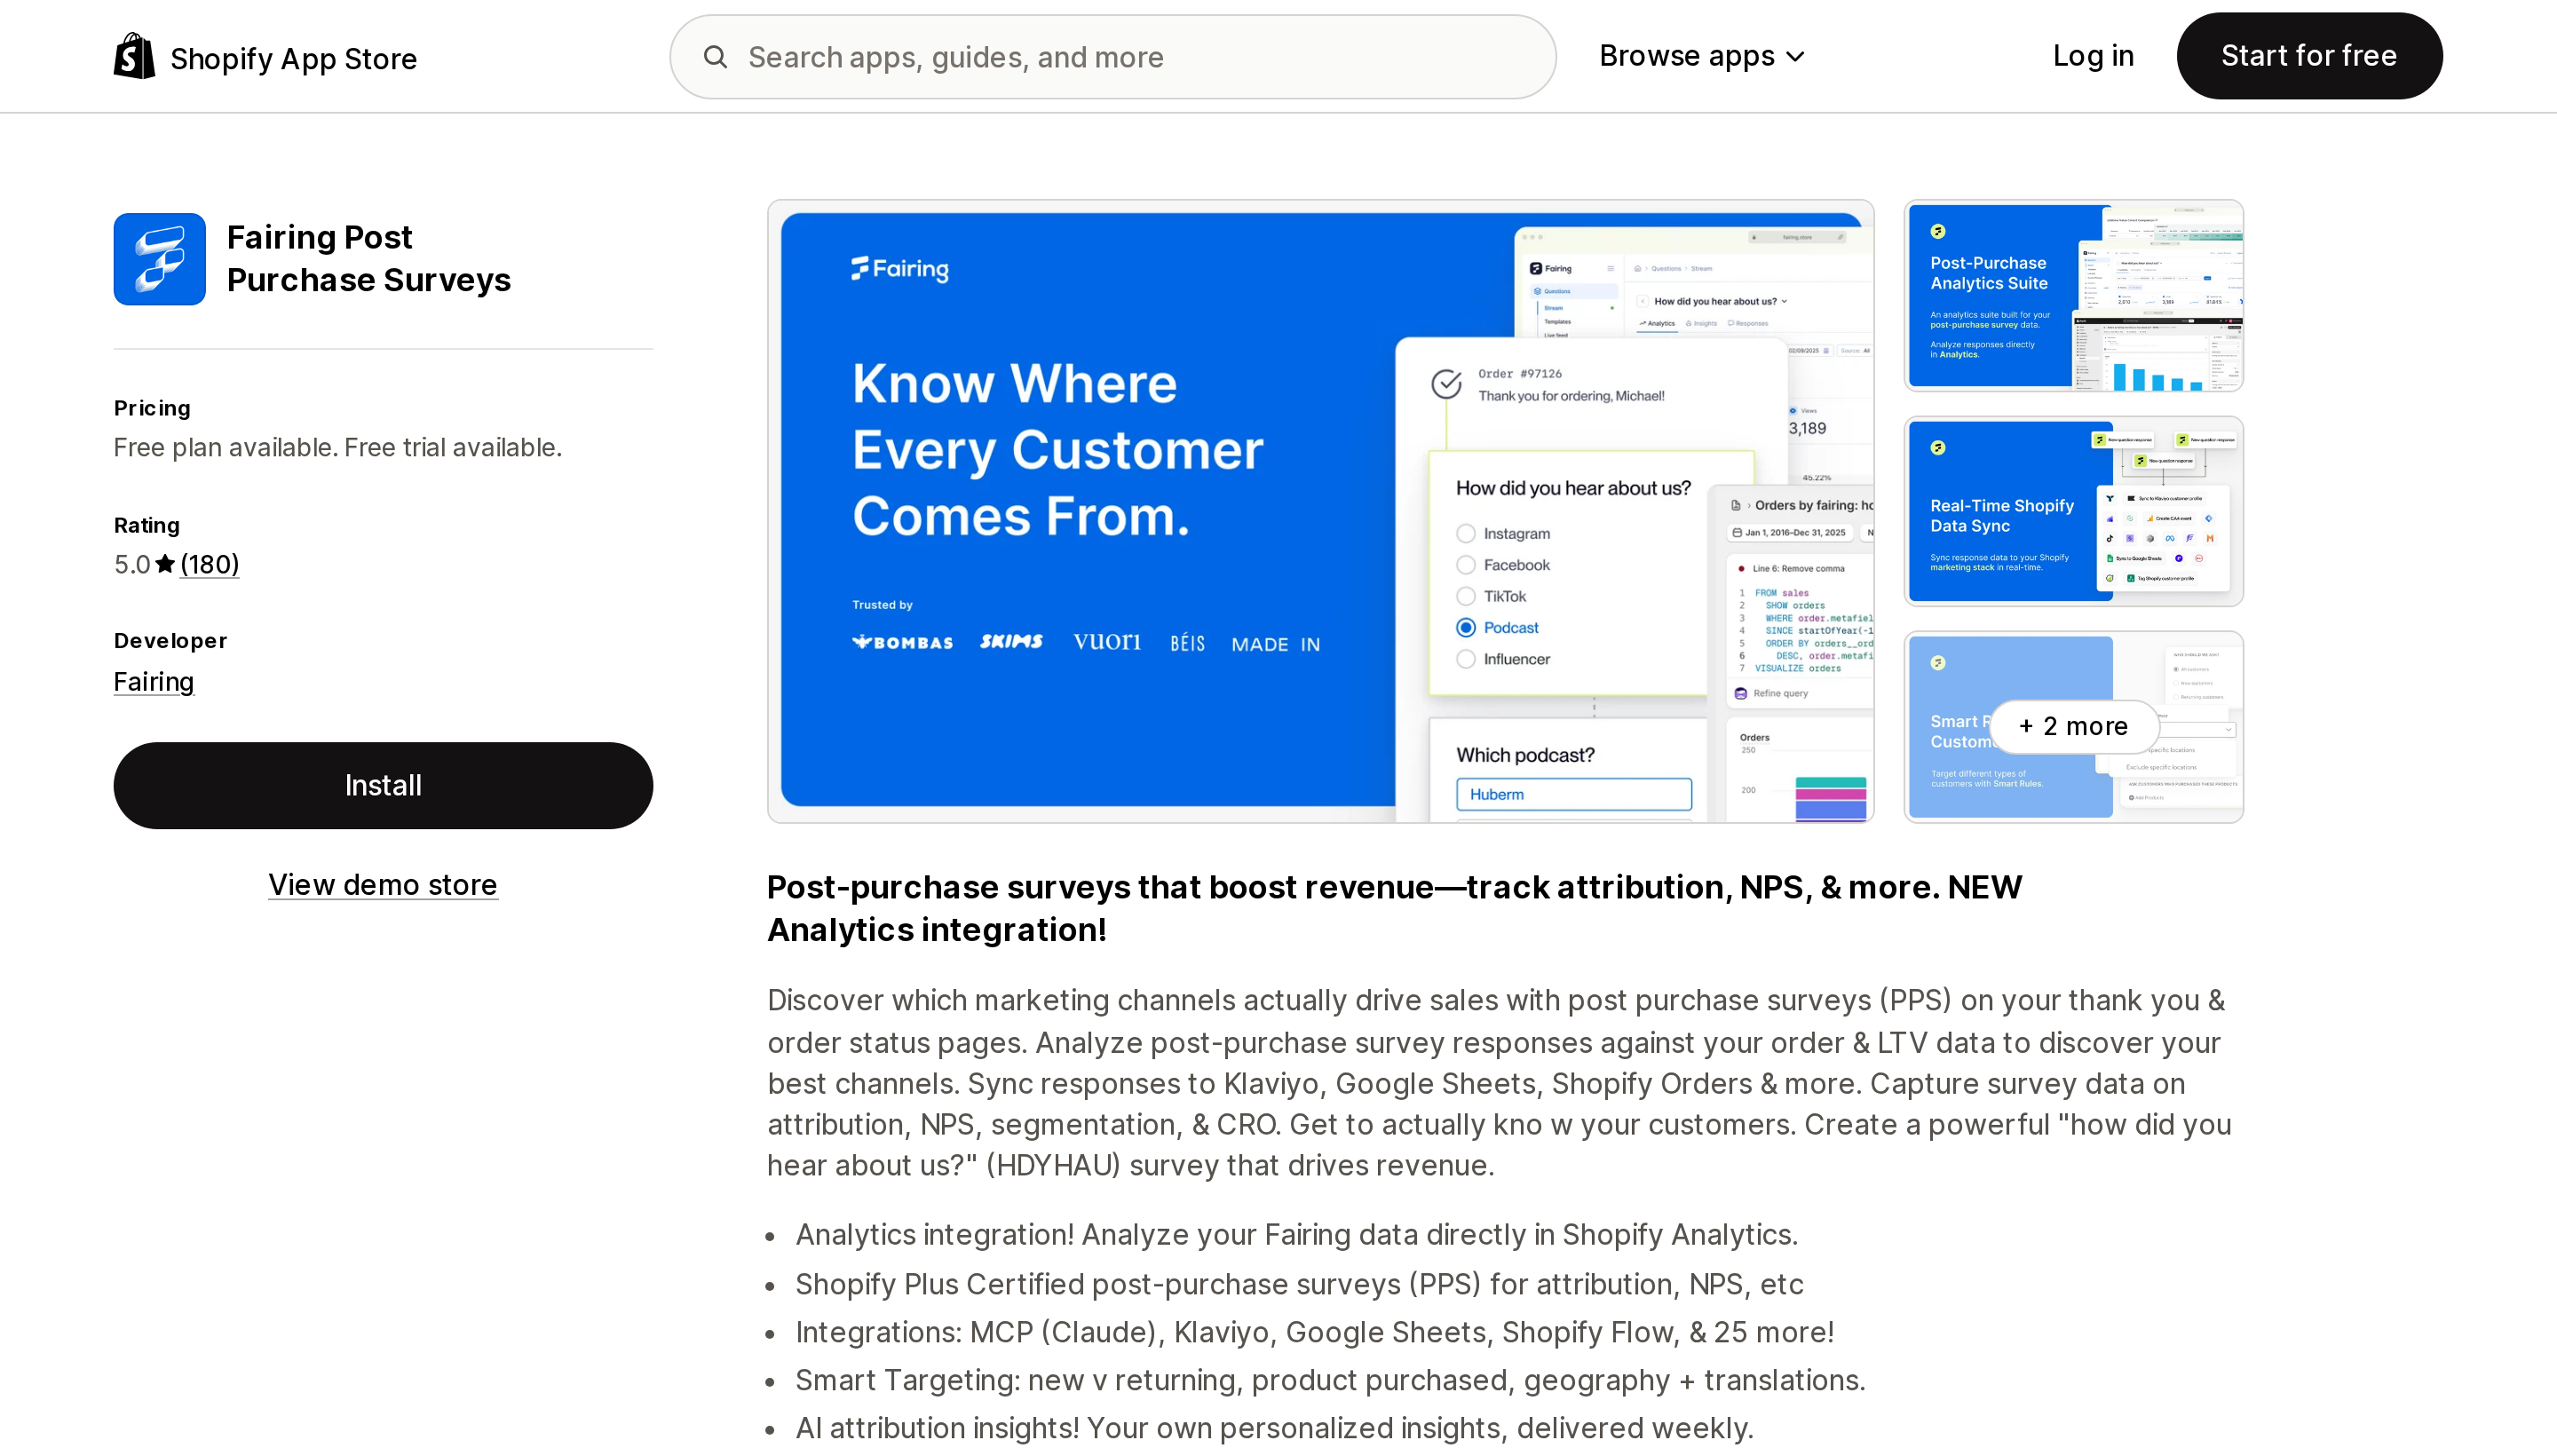Open the Fairing developer link
Viewport: 2557px width, 1456px height.
154,682
